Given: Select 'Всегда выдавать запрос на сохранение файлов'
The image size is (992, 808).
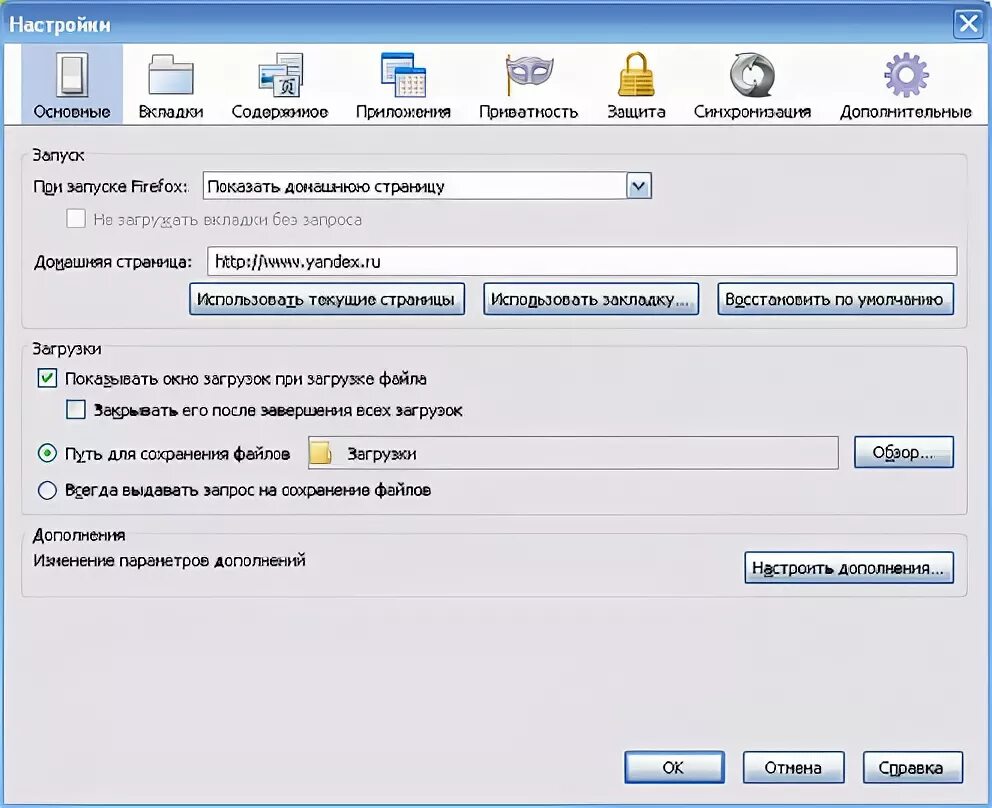Looking at the screenshot, I should click(x=47, y=490).
